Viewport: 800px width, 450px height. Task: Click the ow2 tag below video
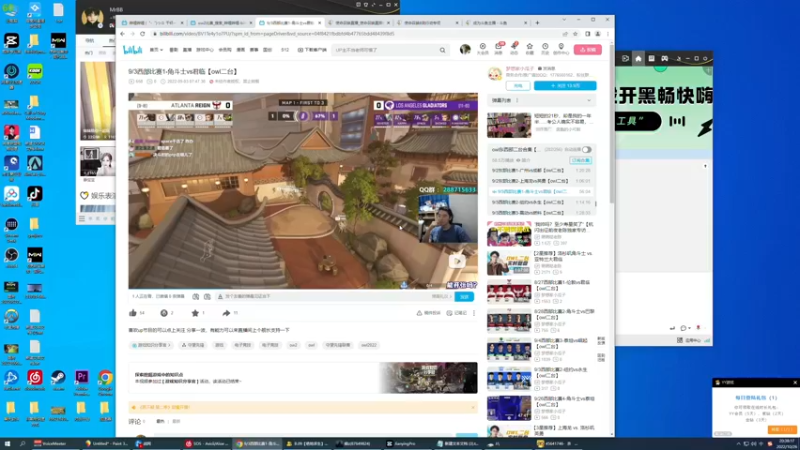pyautogui.click(x=293, y=345)
